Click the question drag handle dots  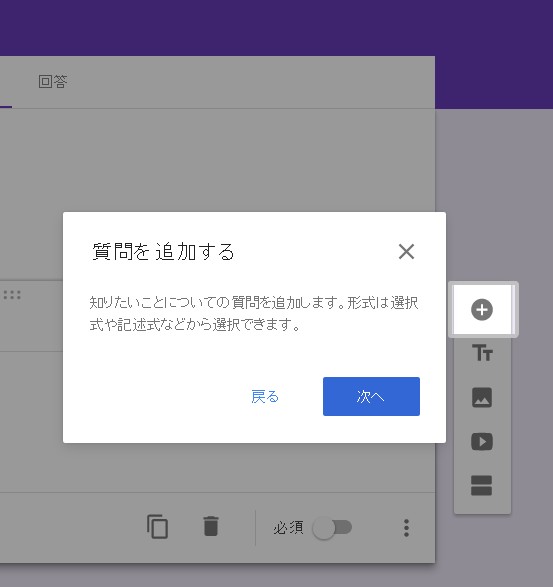point(12,295)
